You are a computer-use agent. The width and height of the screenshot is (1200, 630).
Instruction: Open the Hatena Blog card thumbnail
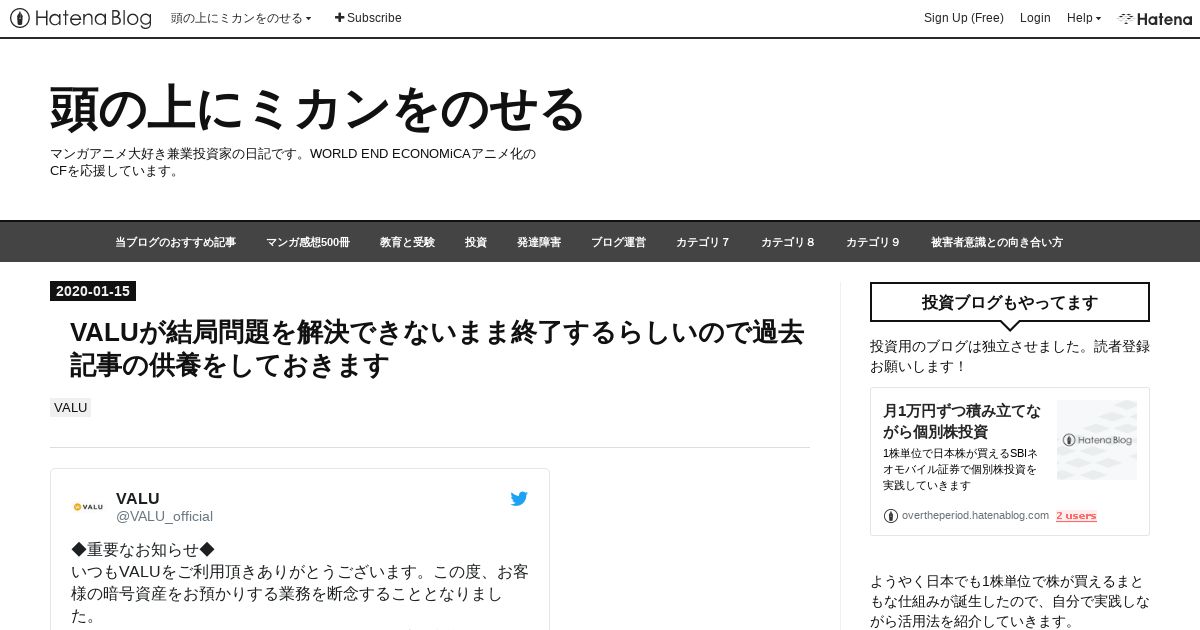click(1097, 439)
